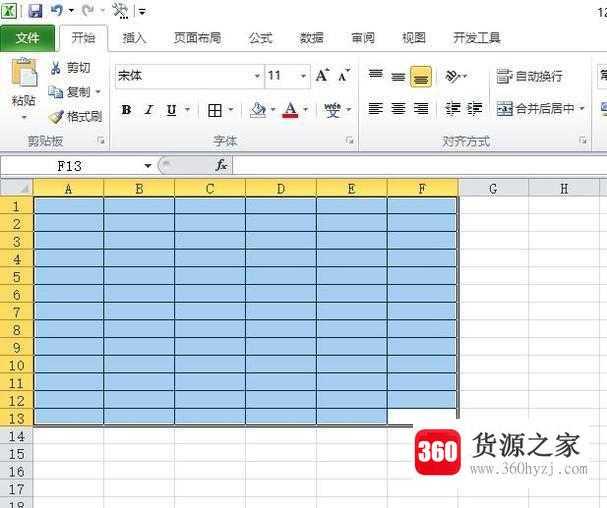The image size is (607, 508).
Task: Click the fx insert function icon
Action: click(221, 165)
